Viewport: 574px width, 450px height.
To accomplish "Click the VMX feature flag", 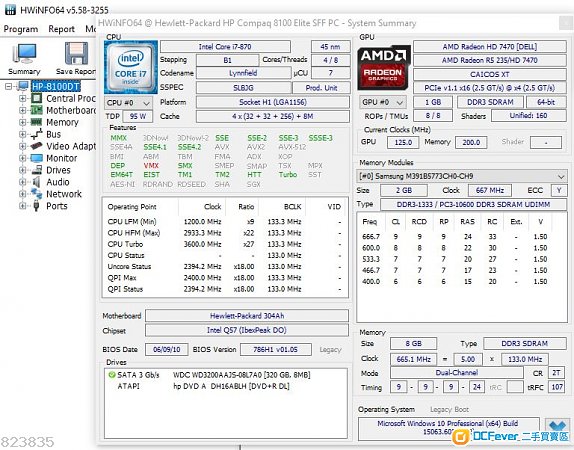I will (x=151, y=166).
